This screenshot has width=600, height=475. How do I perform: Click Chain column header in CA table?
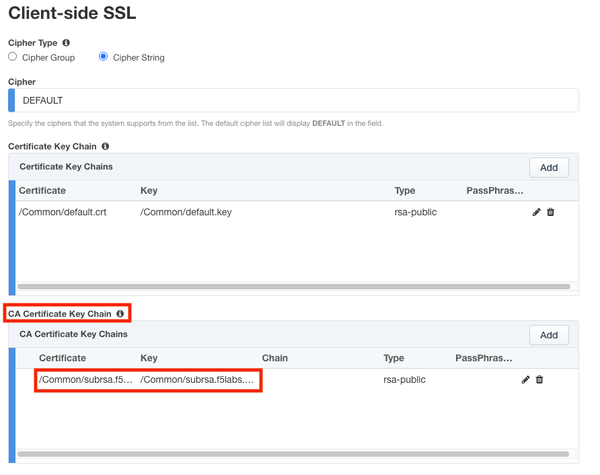(x=275, y=358)
